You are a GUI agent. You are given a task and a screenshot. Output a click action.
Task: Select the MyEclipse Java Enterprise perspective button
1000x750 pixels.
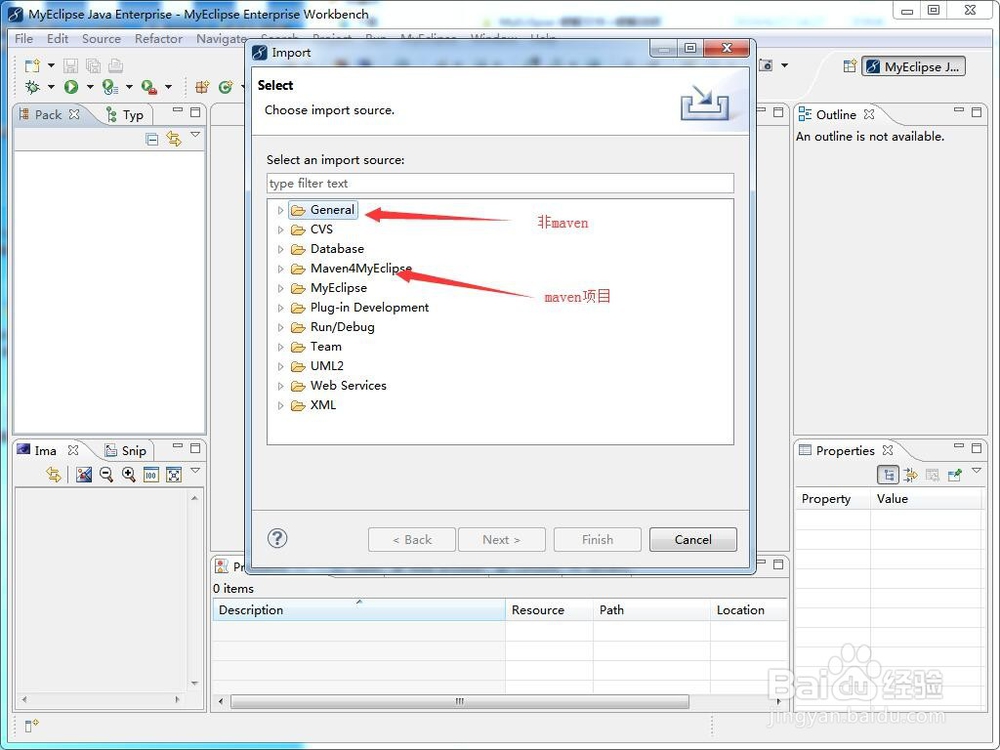(913, 66)
